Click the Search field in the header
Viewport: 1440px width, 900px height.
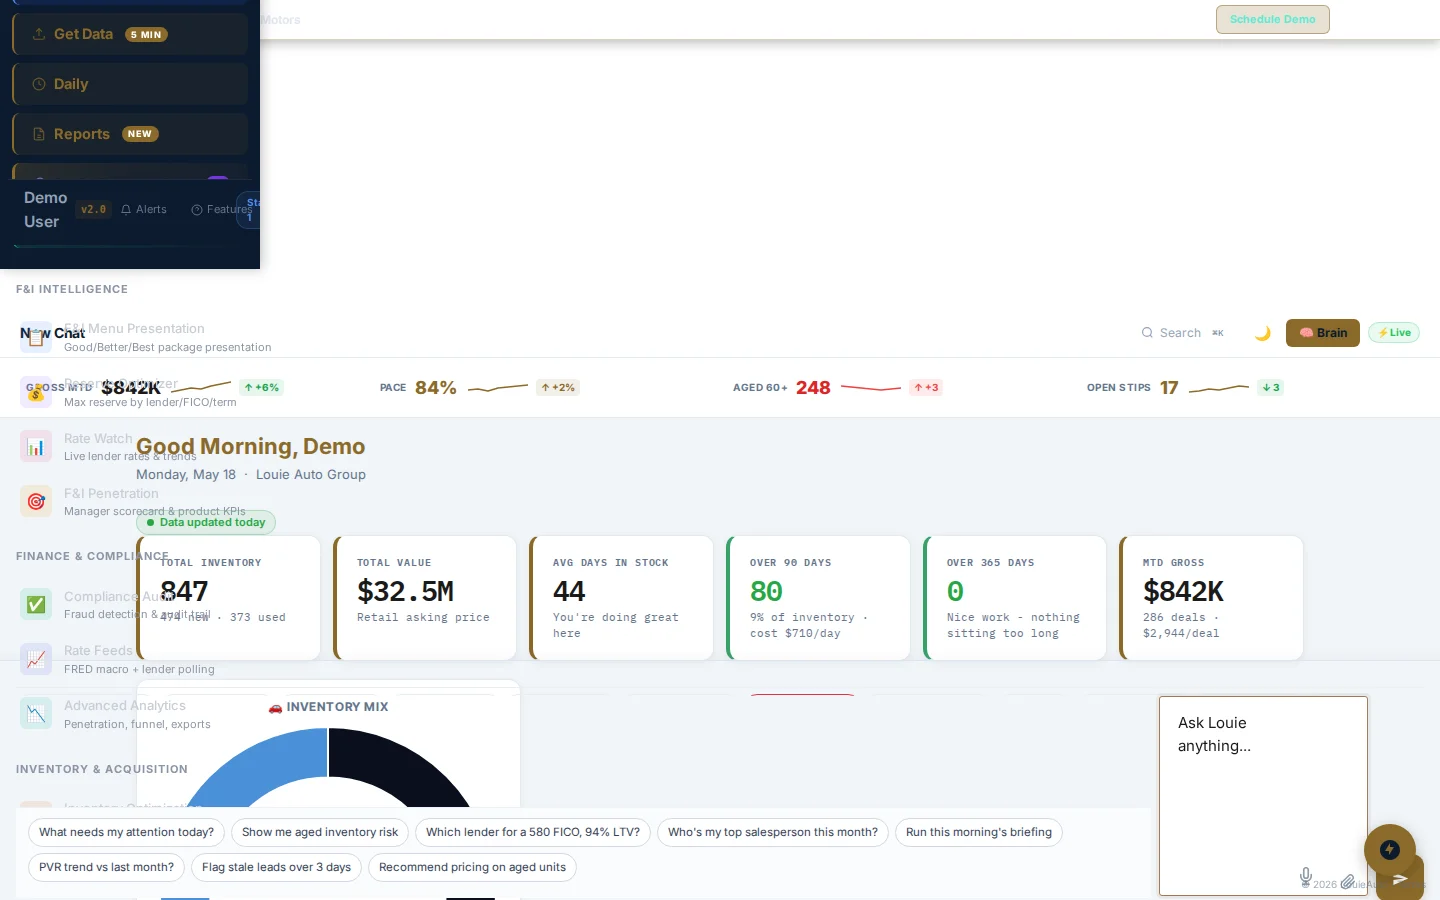[1183, 333]
